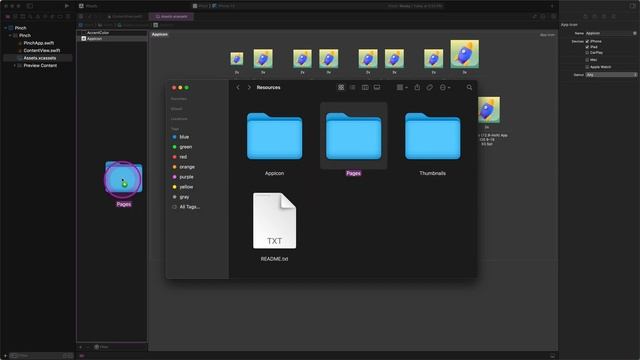The height and width of the screenshot is (360, 640).
Task: Toggle Xcode navigator sidebar icon
Action: tap(30, 6)
